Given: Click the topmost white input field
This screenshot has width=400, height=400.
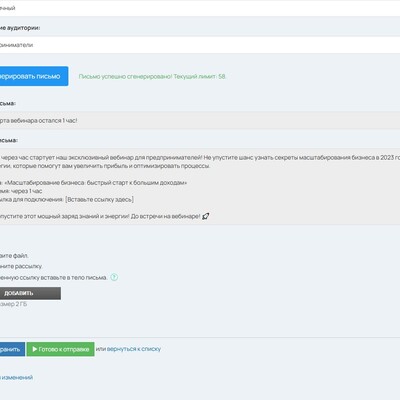Looking at the screenshot, I should (200, 8).
